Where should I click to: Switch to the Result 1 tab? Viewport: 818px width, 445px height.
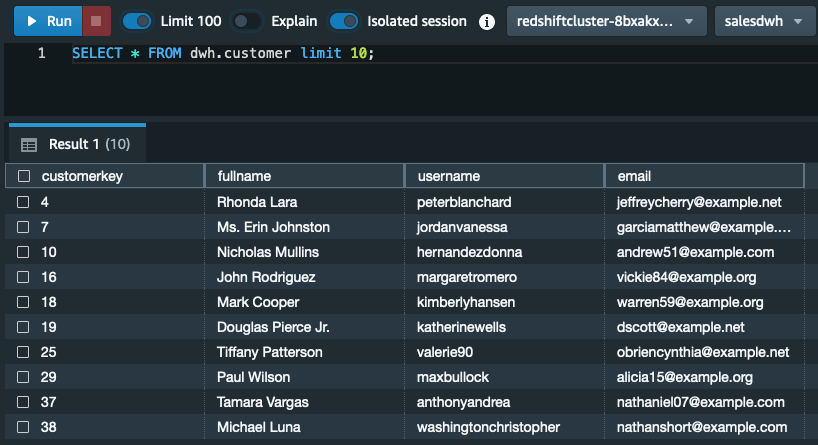(x=77, y=144)
